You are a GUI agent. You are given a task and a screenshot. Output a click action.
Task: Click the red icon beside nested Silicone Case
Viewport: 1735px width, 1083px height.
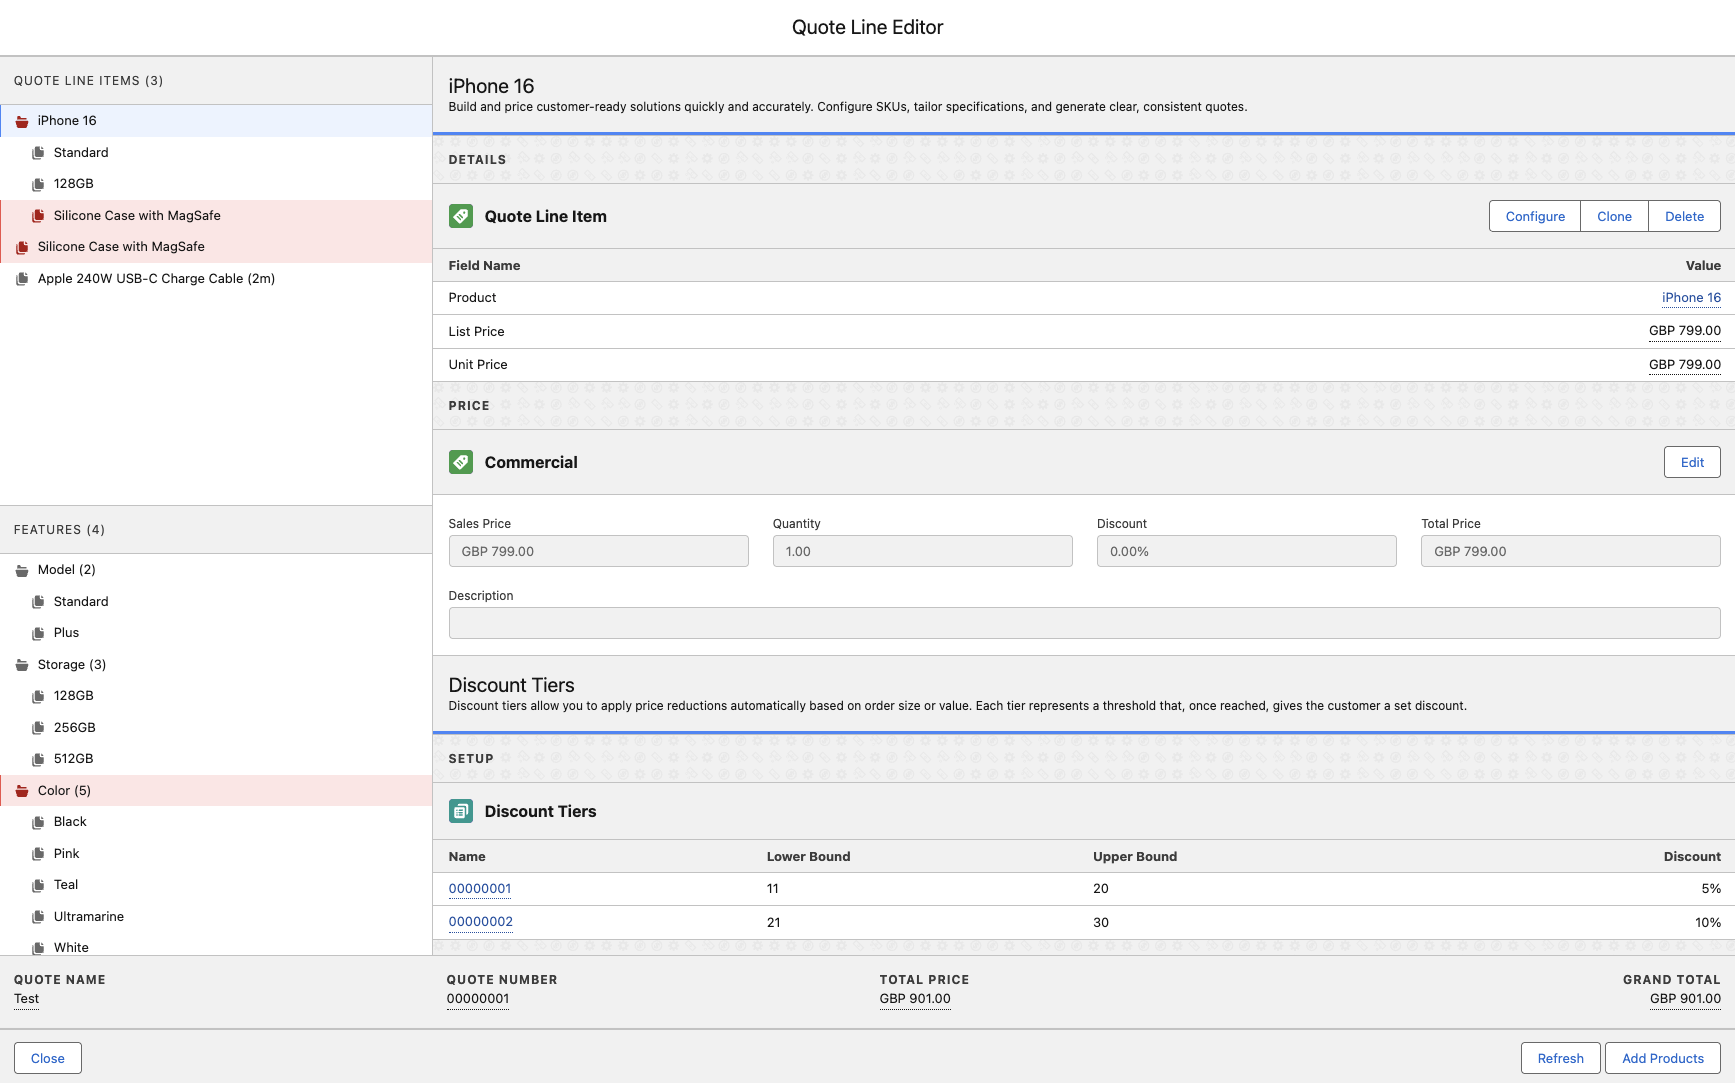[38, 216]
